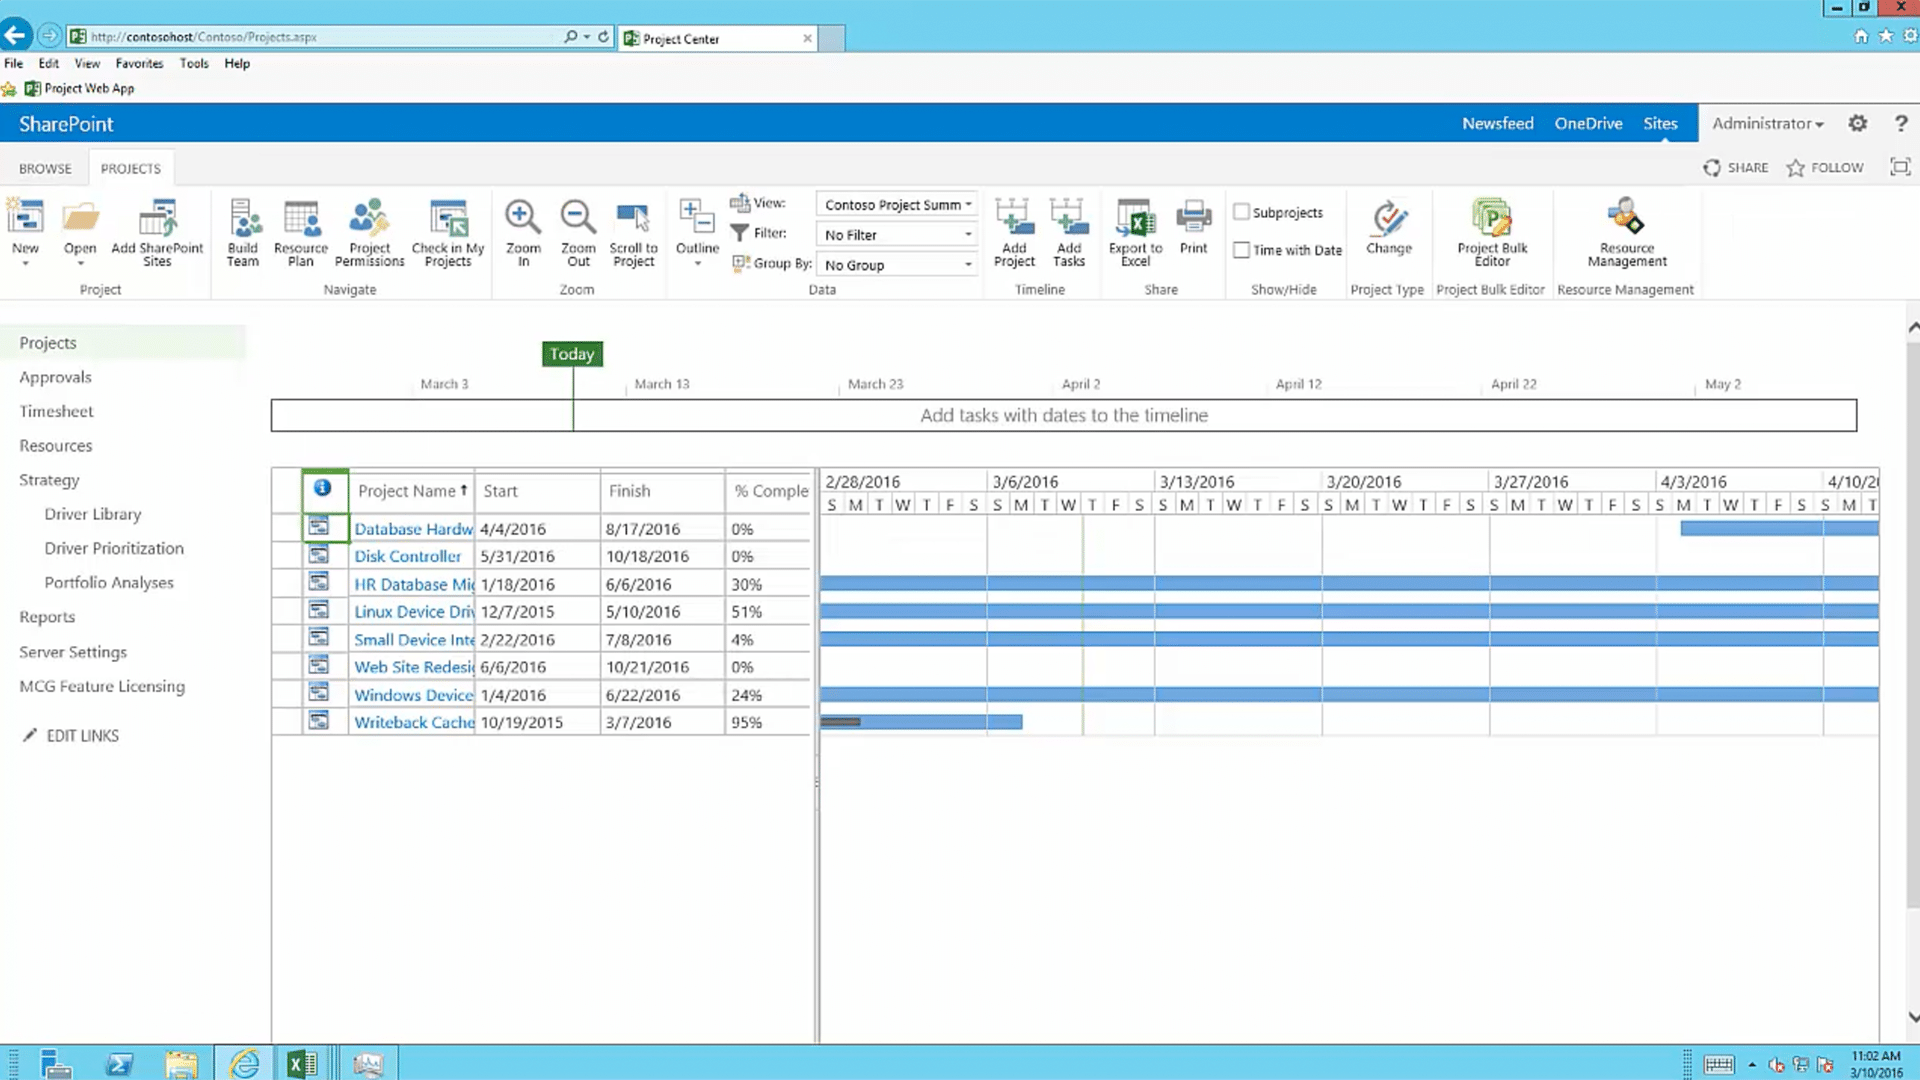Open SharePoint settings gear
Image resolution: width=1920 pixels, height=1080 pixels.
(1857, 123)
